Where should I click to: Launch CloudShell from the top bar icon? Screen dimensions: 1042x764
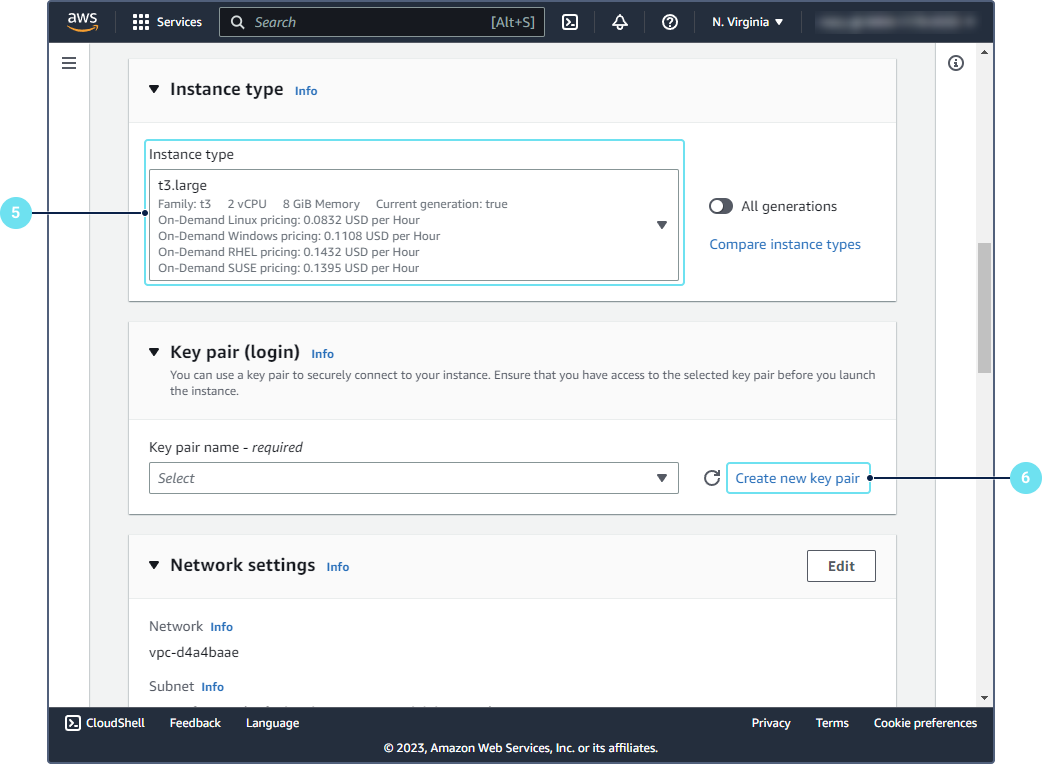570,22
